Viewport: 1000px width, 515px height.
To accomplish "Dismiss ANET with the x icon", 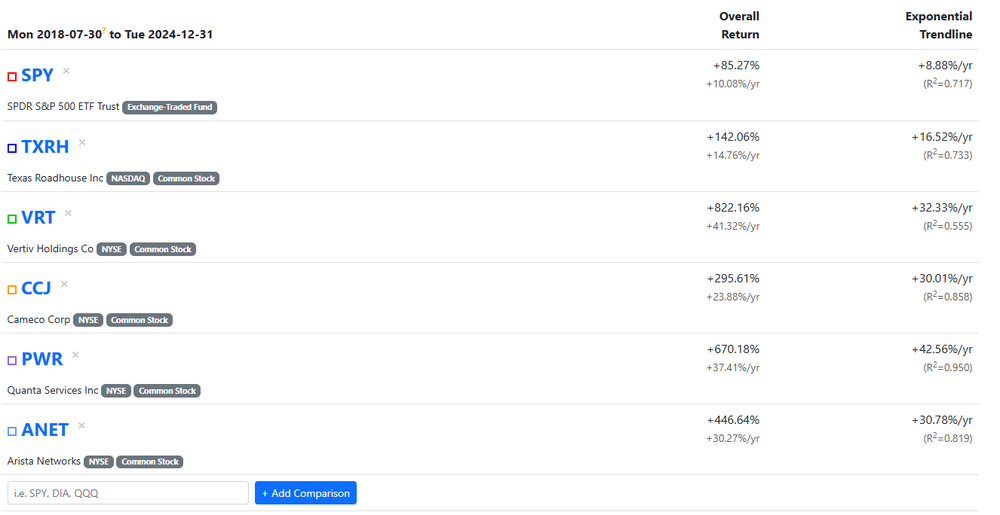I will [82, 426].
